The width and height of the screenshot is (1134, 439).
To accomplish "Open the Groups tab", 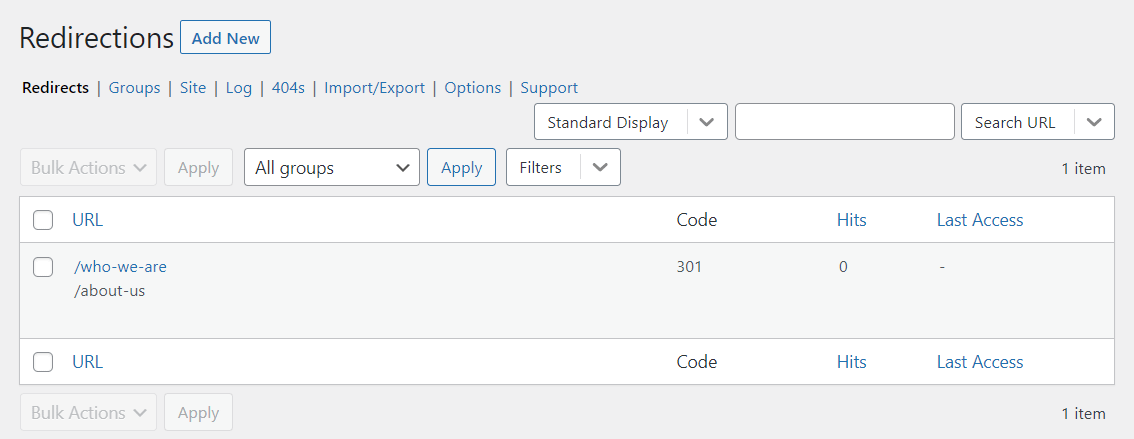I will tap(134, 88).
